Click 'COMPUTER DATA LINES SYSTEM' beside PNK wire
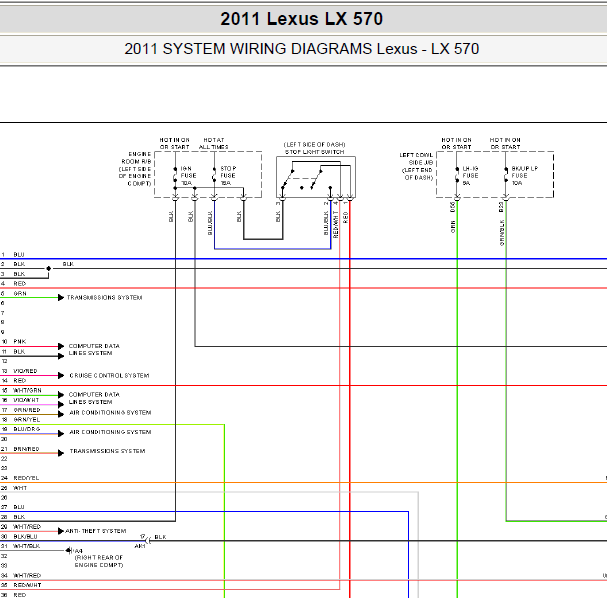The width and height of the screenshot is (607, 598). pyautogui.click(x=94, y=350)
